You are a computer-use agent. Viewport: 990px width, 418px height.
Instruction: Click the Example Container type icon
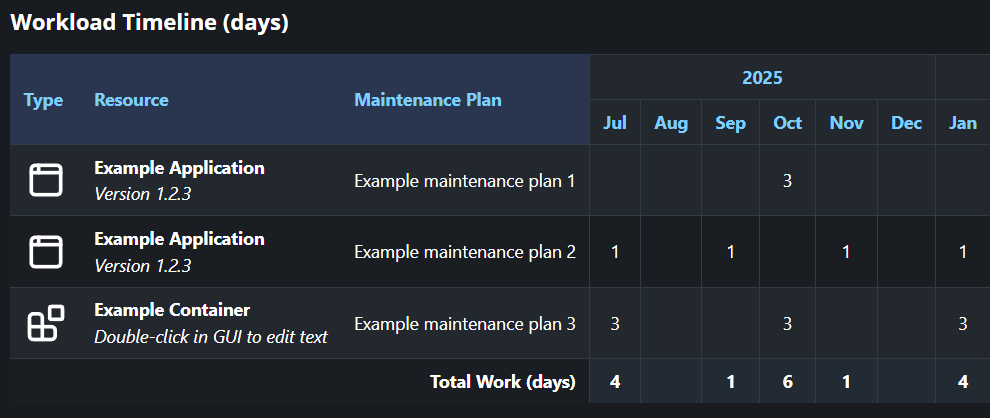pyautogui.click(x=46, y=323)
